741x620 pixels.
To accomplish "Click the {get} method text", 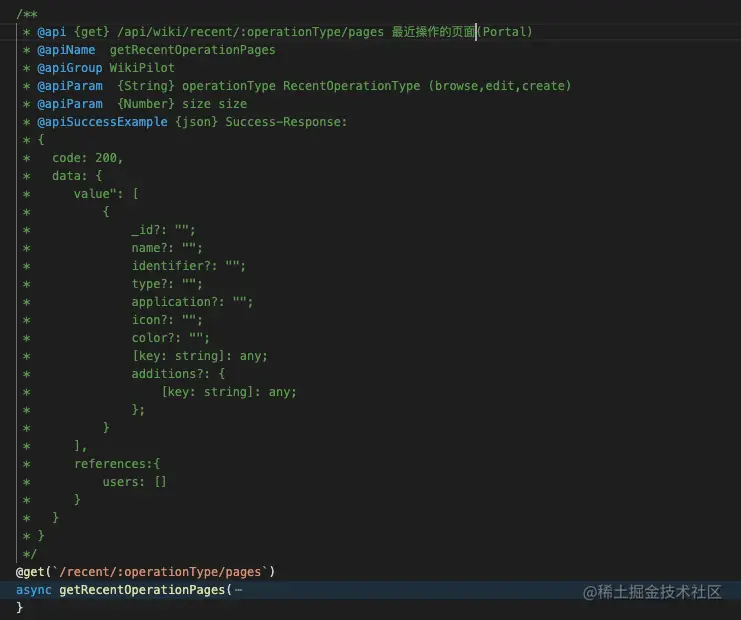I will point(92,32).
